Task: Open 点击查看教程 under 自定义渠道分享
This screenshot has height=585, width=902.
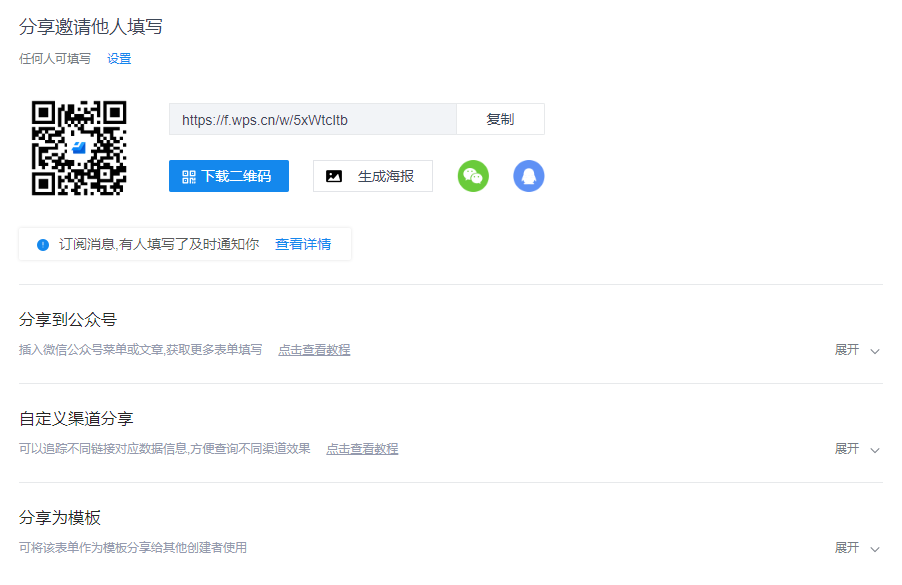Action: (362, 449)
